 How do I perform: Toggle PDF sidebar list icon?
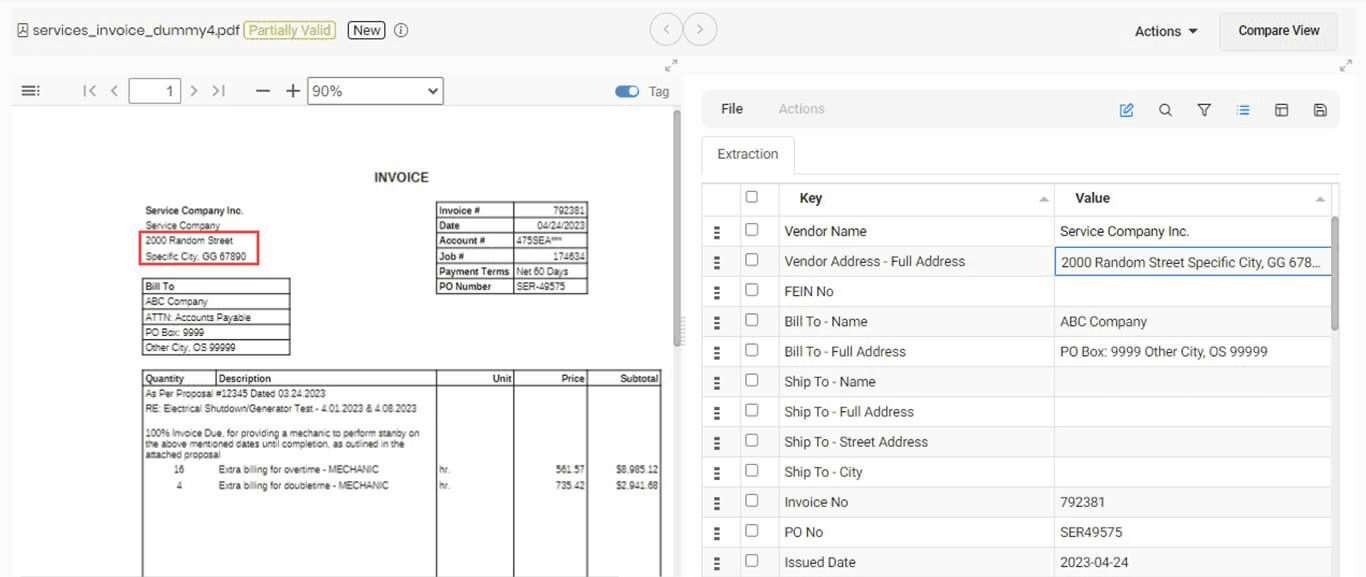(31, 91)
